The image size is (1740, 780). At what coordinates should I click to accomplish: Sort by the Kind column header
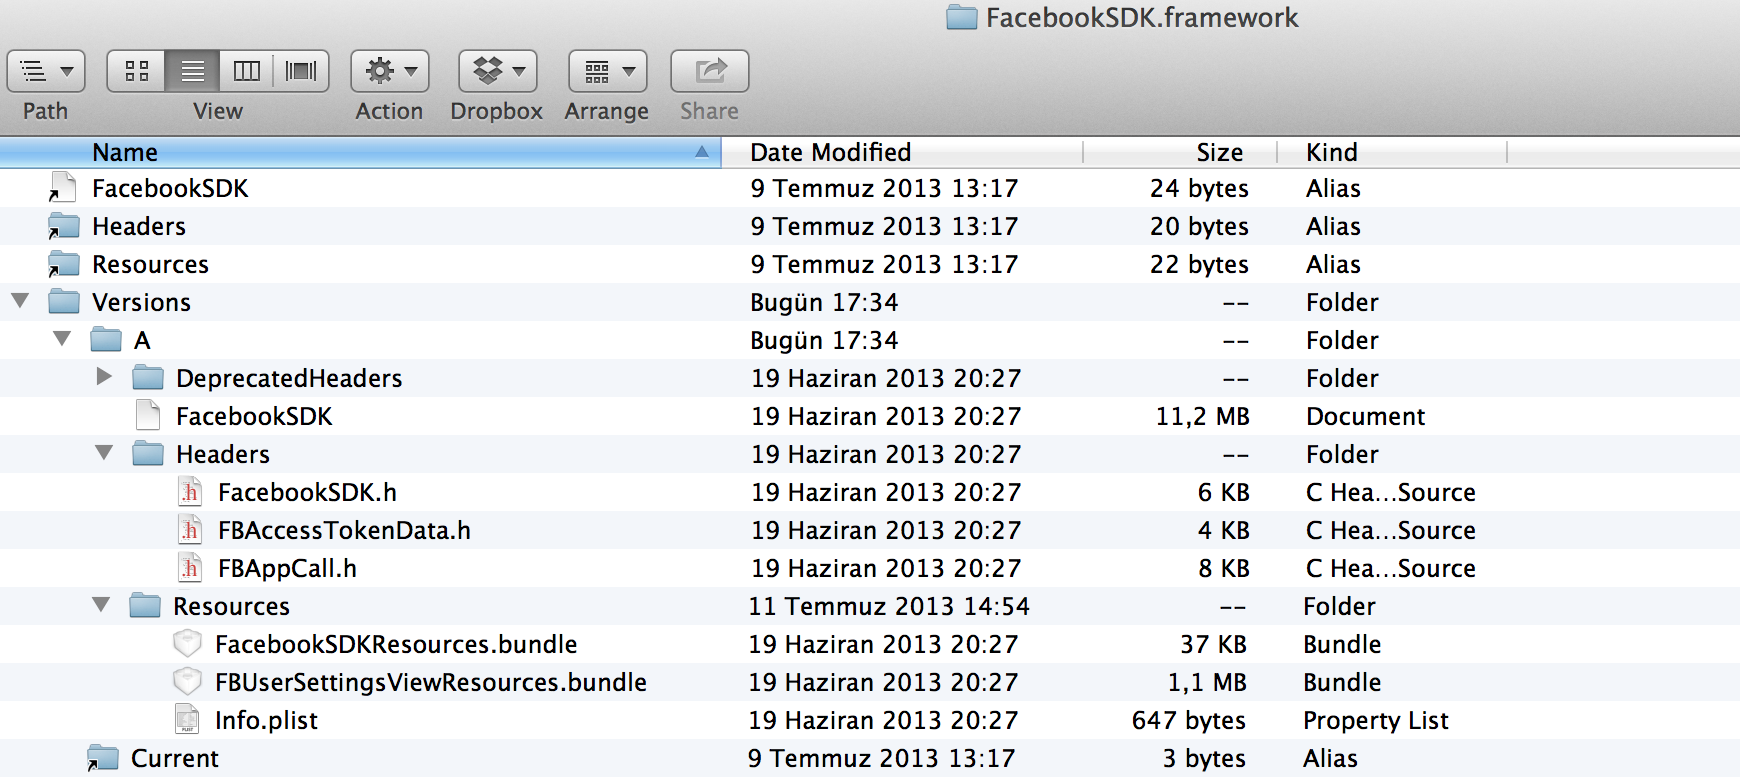pyautogui.click(x=1393, y=152)
